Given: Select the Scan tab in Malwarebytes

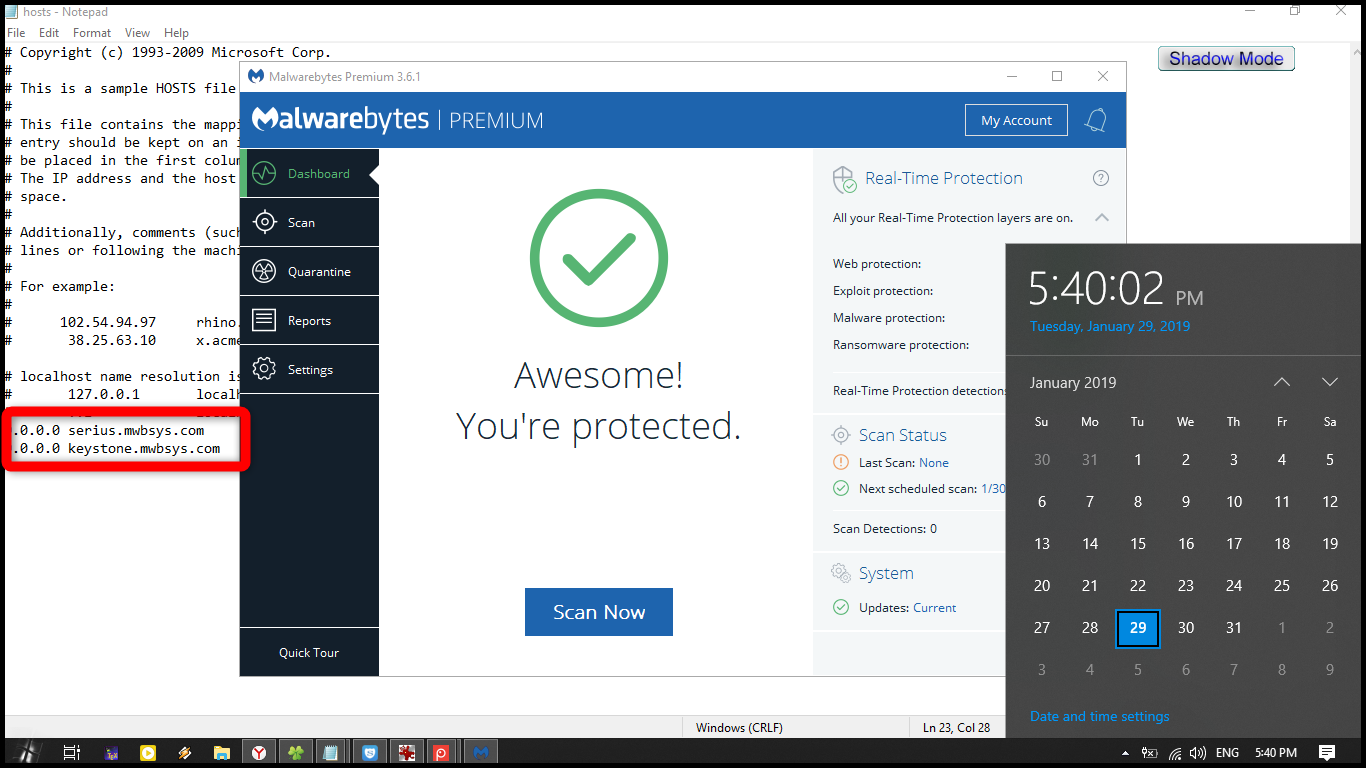Looking at the screenshot, I should [309, 222].
